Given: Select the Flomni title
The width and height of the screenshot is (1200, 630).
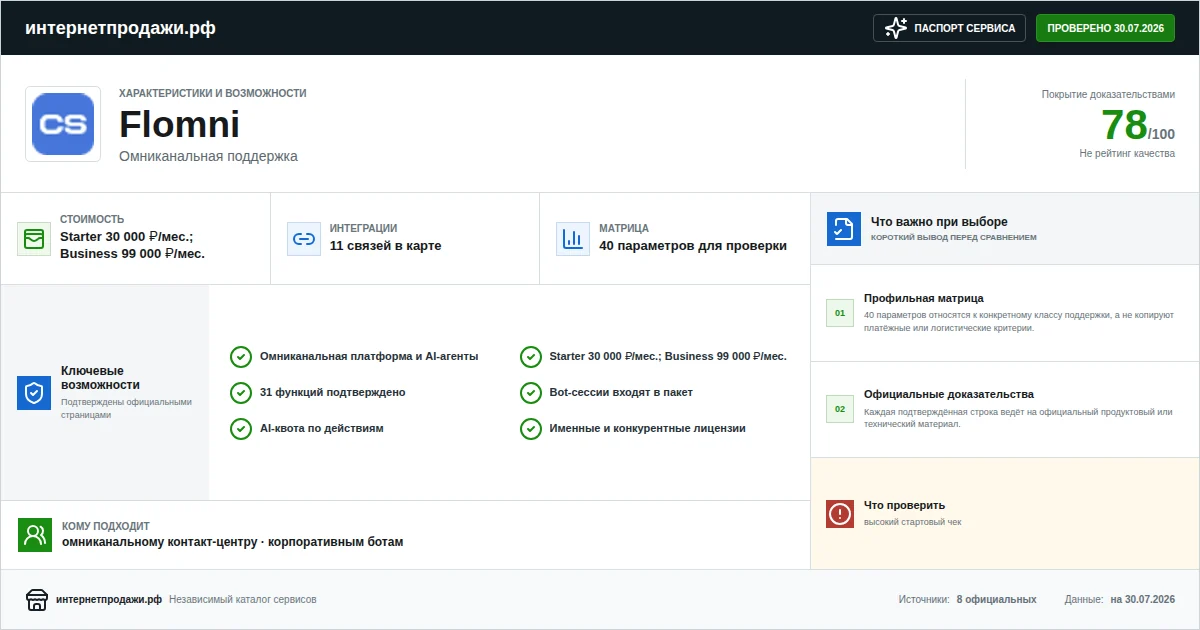Looking at the screenshot, I should point(180,125).
